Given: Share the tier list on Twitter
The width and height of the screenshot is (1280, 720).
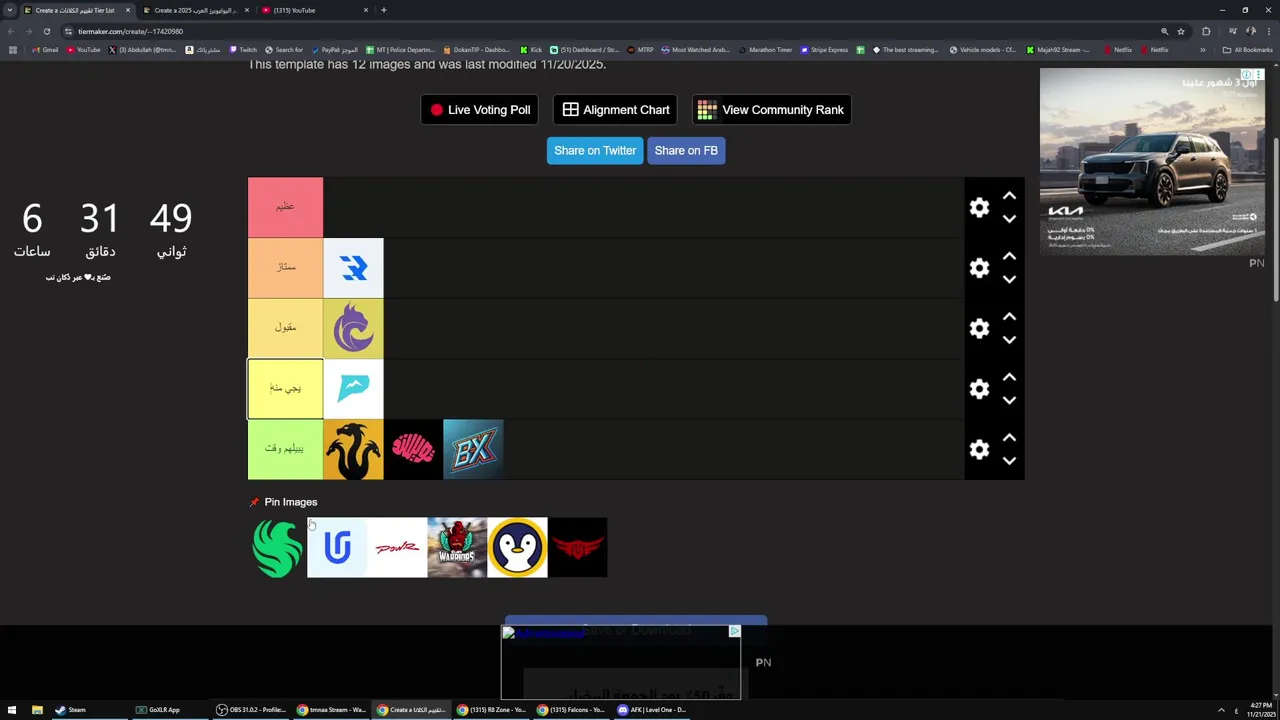Looking at the screenshot, I should [595, 151].
